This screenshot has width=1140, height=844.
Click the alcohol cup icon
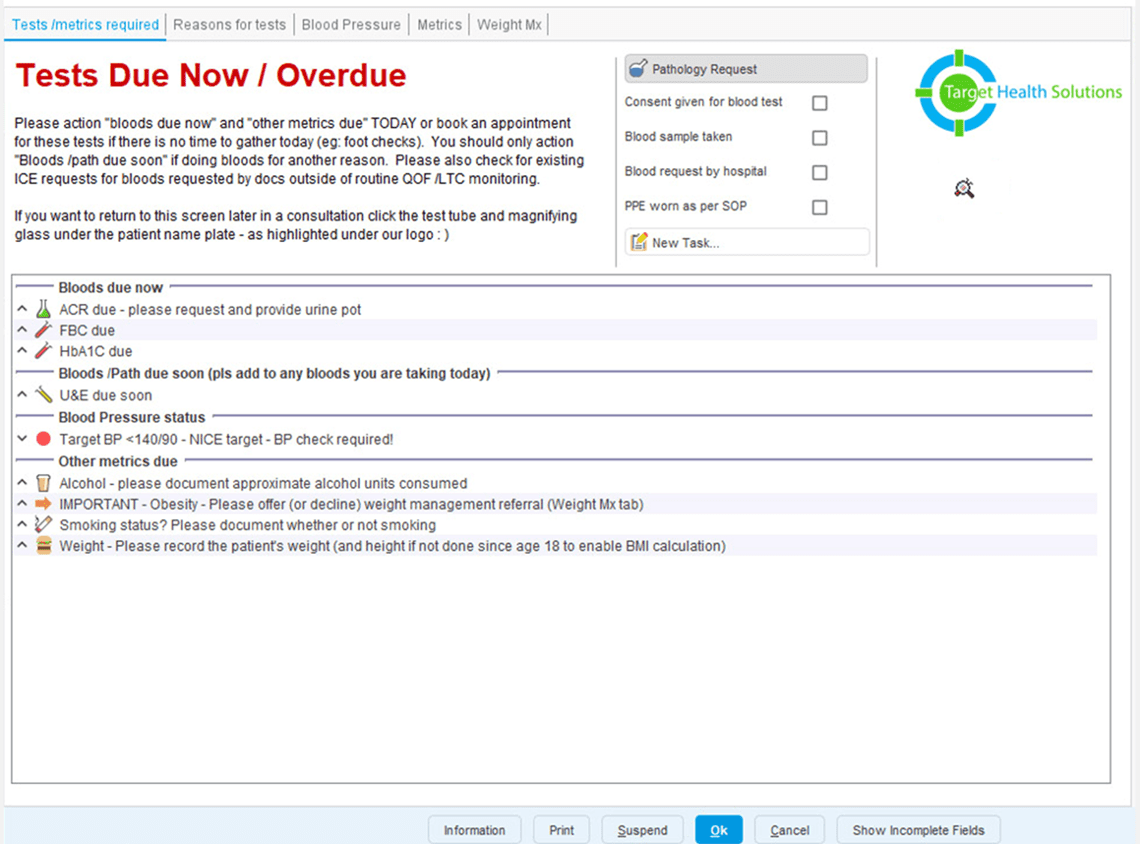pyautogui.click(x=41, y=481)
